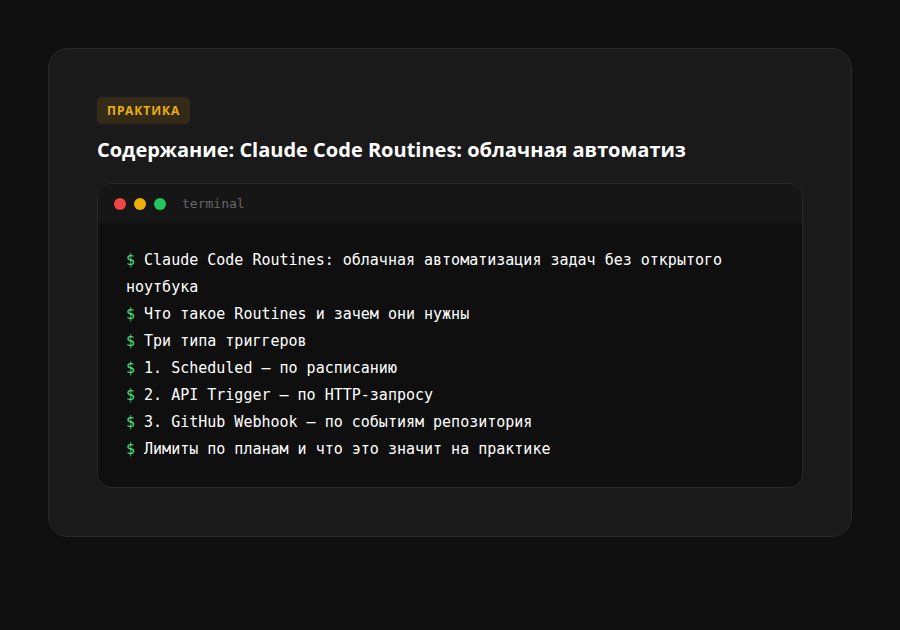Click the $ prompt before 'Scheduled — по расписанию'
The height and width of the screenshot is (630, 900).
click(130, 367)
